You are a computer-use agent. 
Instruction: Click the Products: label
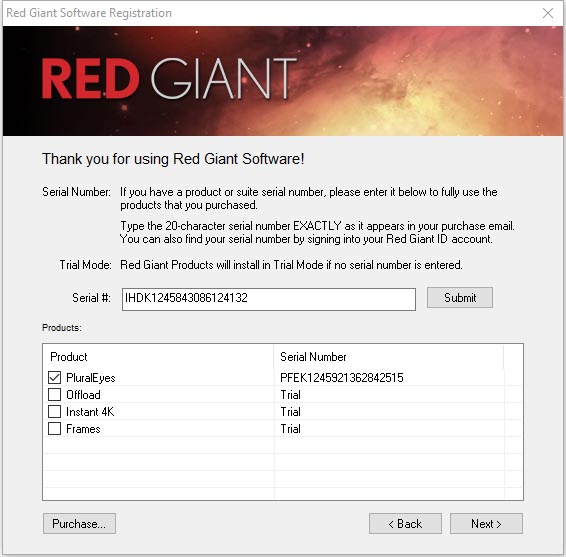coord(62,327)
